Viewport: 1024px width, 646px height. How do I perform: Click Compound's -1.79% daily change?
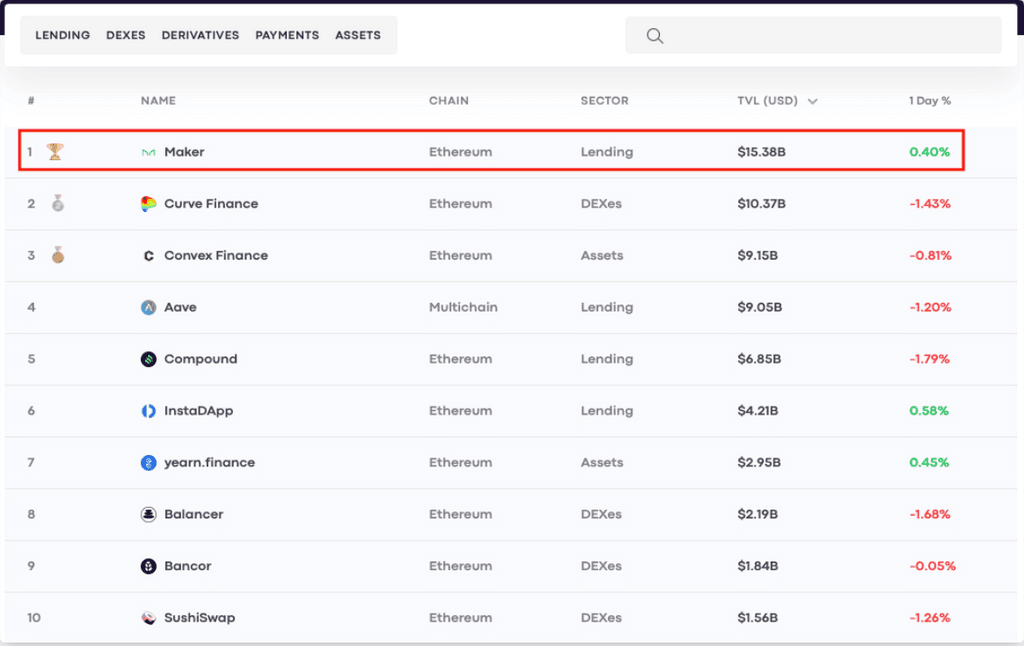tap(929, 359)
